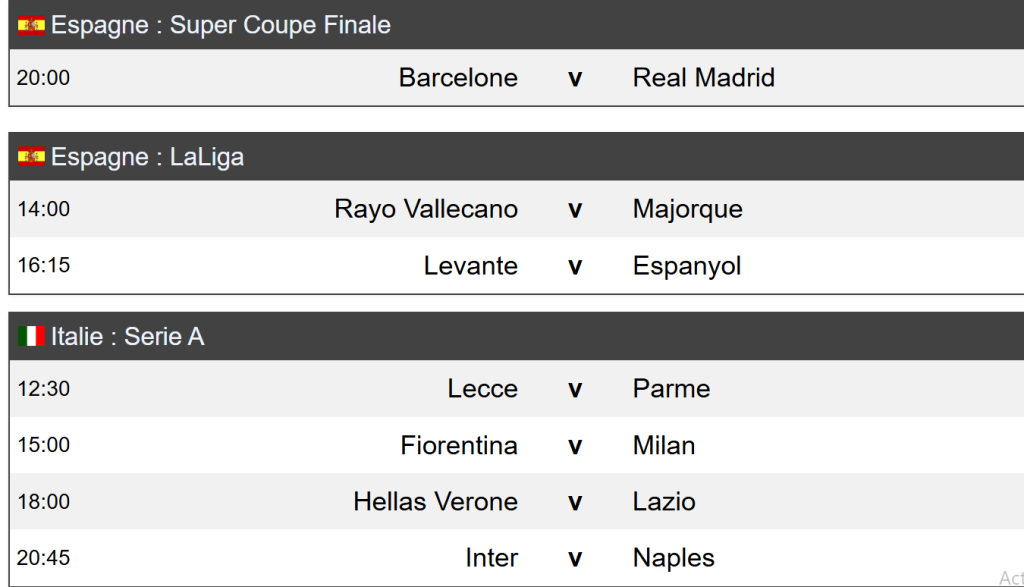Select Real Madrid team name
This screenshot has width=1024, height=587.
coord(704,78)
